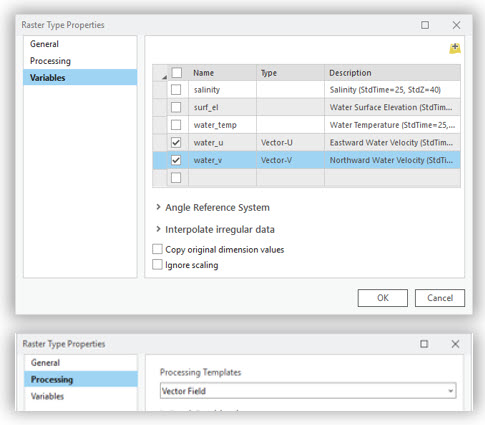Click the Description column header

[x=393, y=73]
